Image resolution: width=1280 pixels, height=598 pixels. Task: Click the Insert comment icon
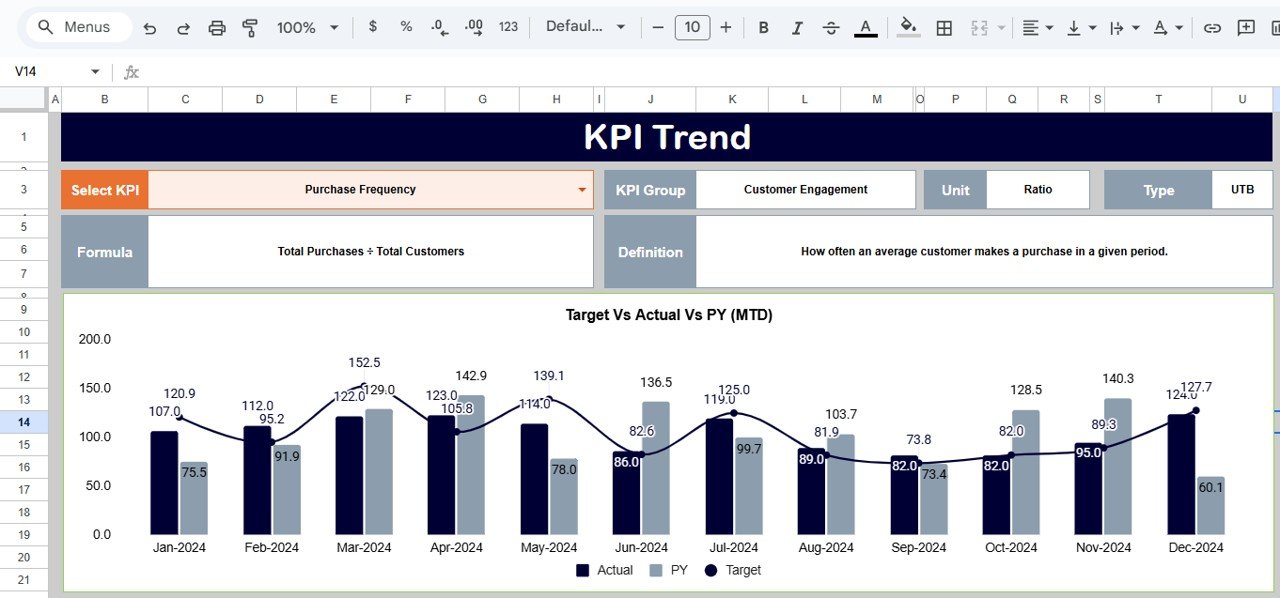(1247, 27)
